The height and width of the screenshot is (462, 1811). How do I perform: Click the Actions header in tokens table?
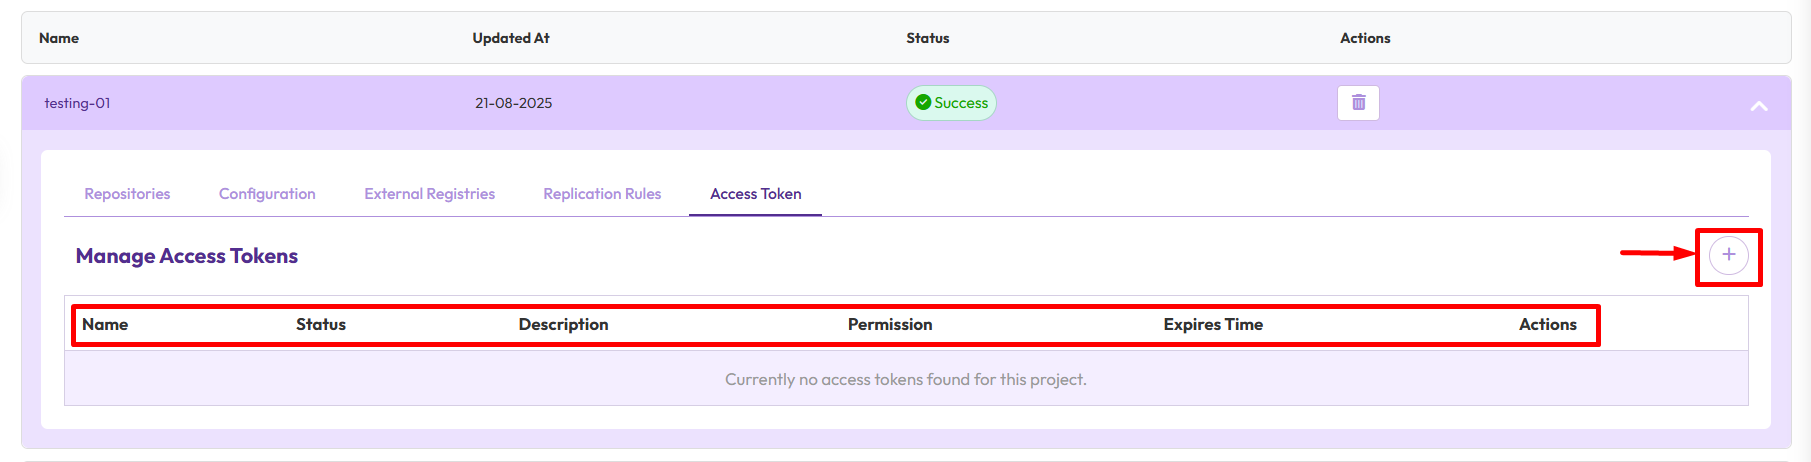pyautogui.click(x=1547, y=325)
